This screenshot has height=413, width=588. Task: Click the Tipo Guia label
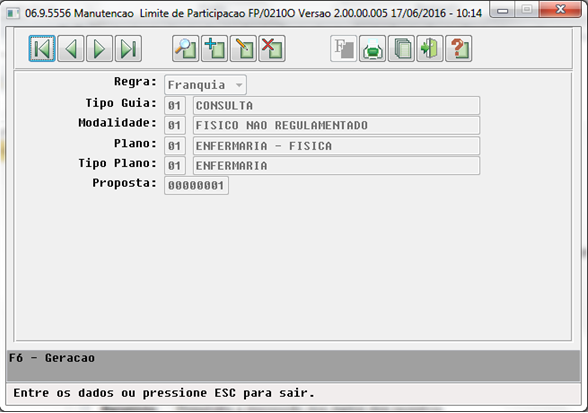click(121, 103)
